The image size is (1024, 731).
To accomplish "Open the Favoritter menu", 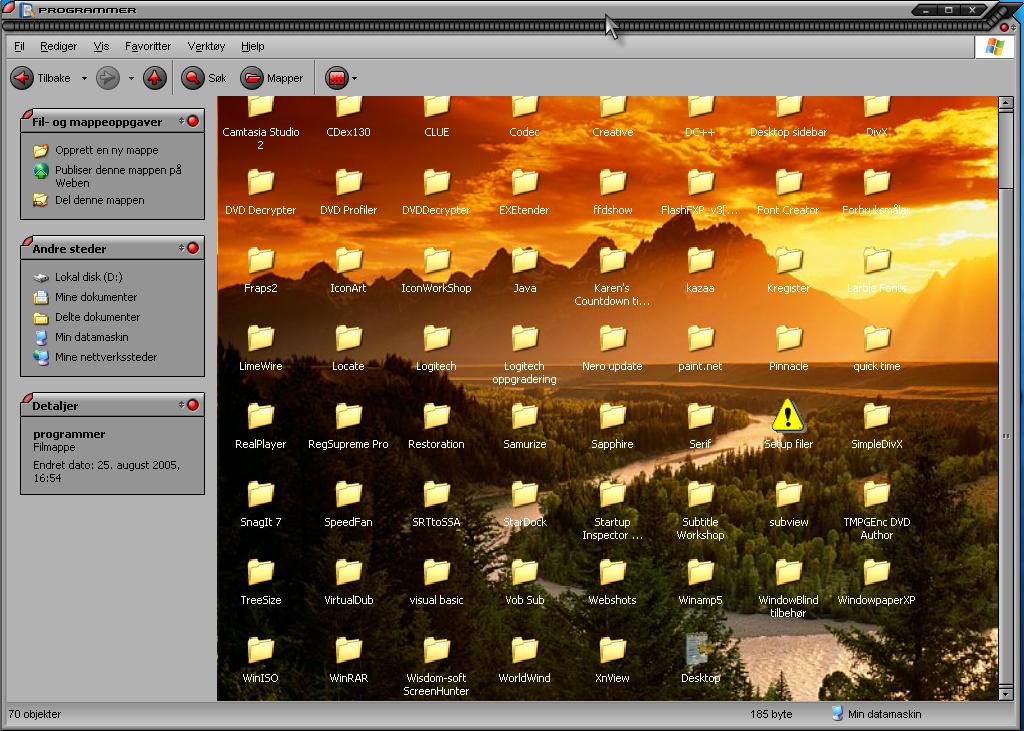I will (148, 46).
